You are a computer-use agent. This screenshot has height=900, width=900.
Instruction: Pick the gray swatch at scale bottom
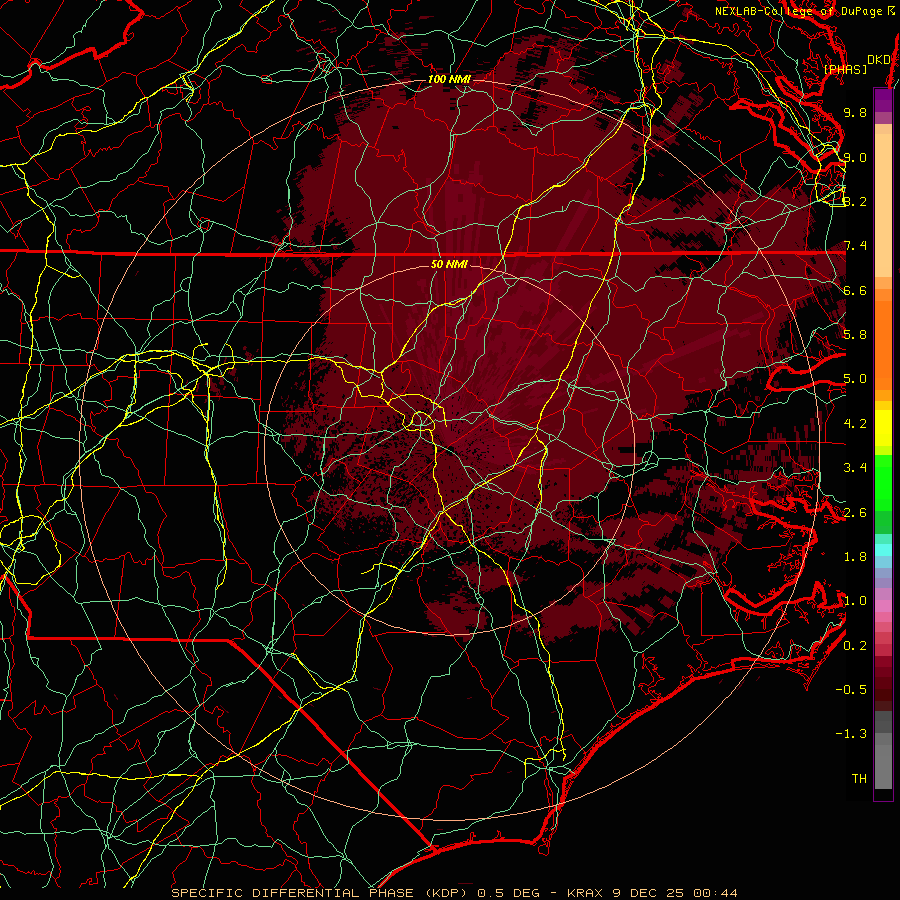click(x=883, y=763)
